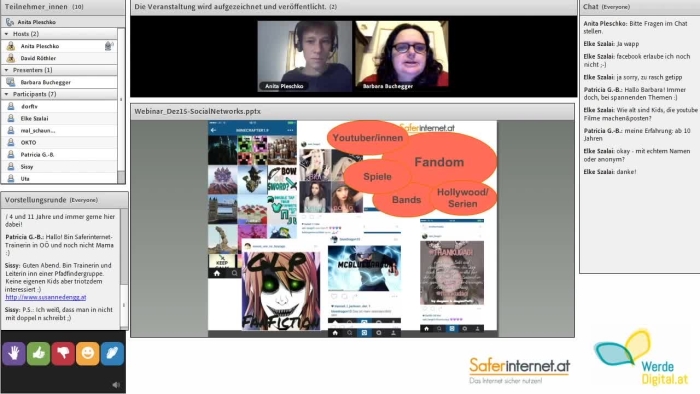Click the Chat (Everyone) panel header
This screenshot has height=394, width=700.
click(639, 7)
